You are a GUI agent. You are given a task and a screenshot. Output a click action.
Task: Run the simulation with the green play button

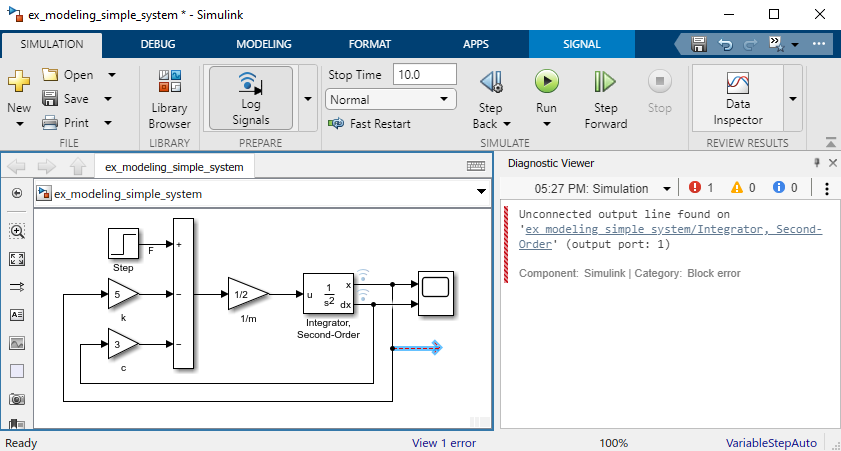546,82
